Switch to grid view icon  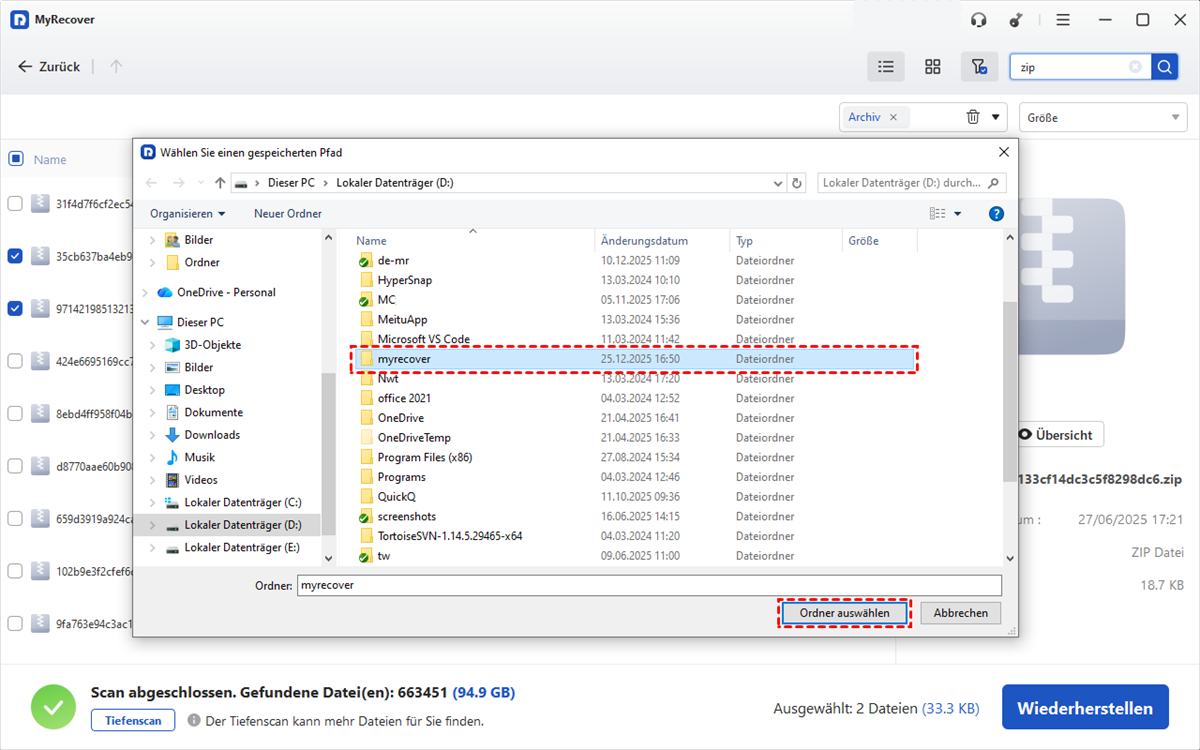(932, 67)
